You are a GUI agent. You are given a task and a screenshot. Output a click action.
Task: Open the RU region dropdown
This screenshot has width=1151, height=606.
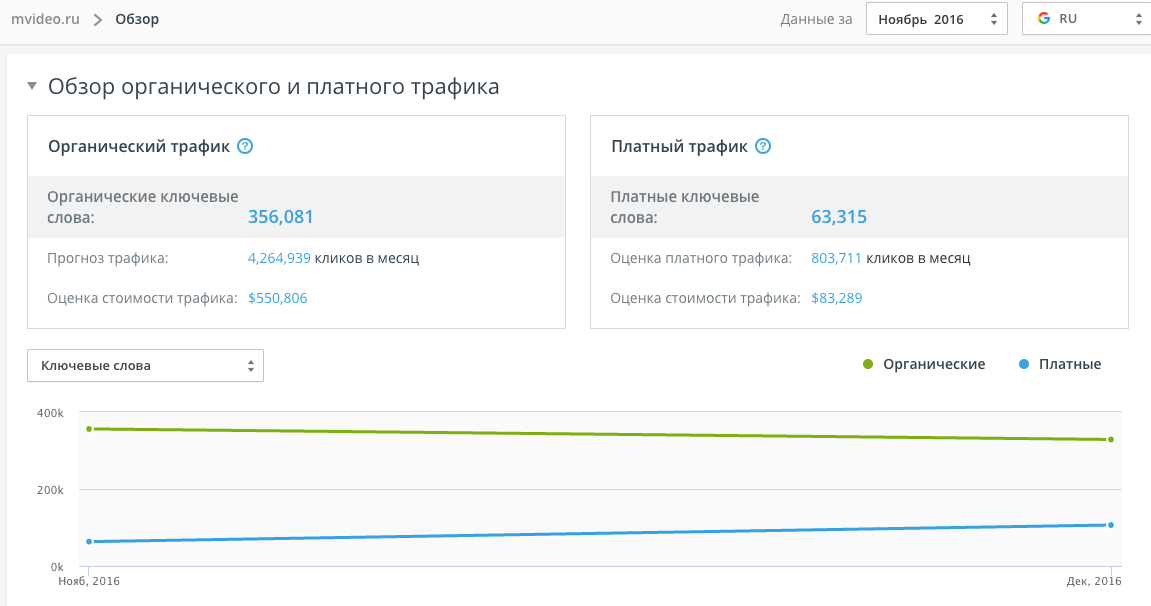[1086, 19]
